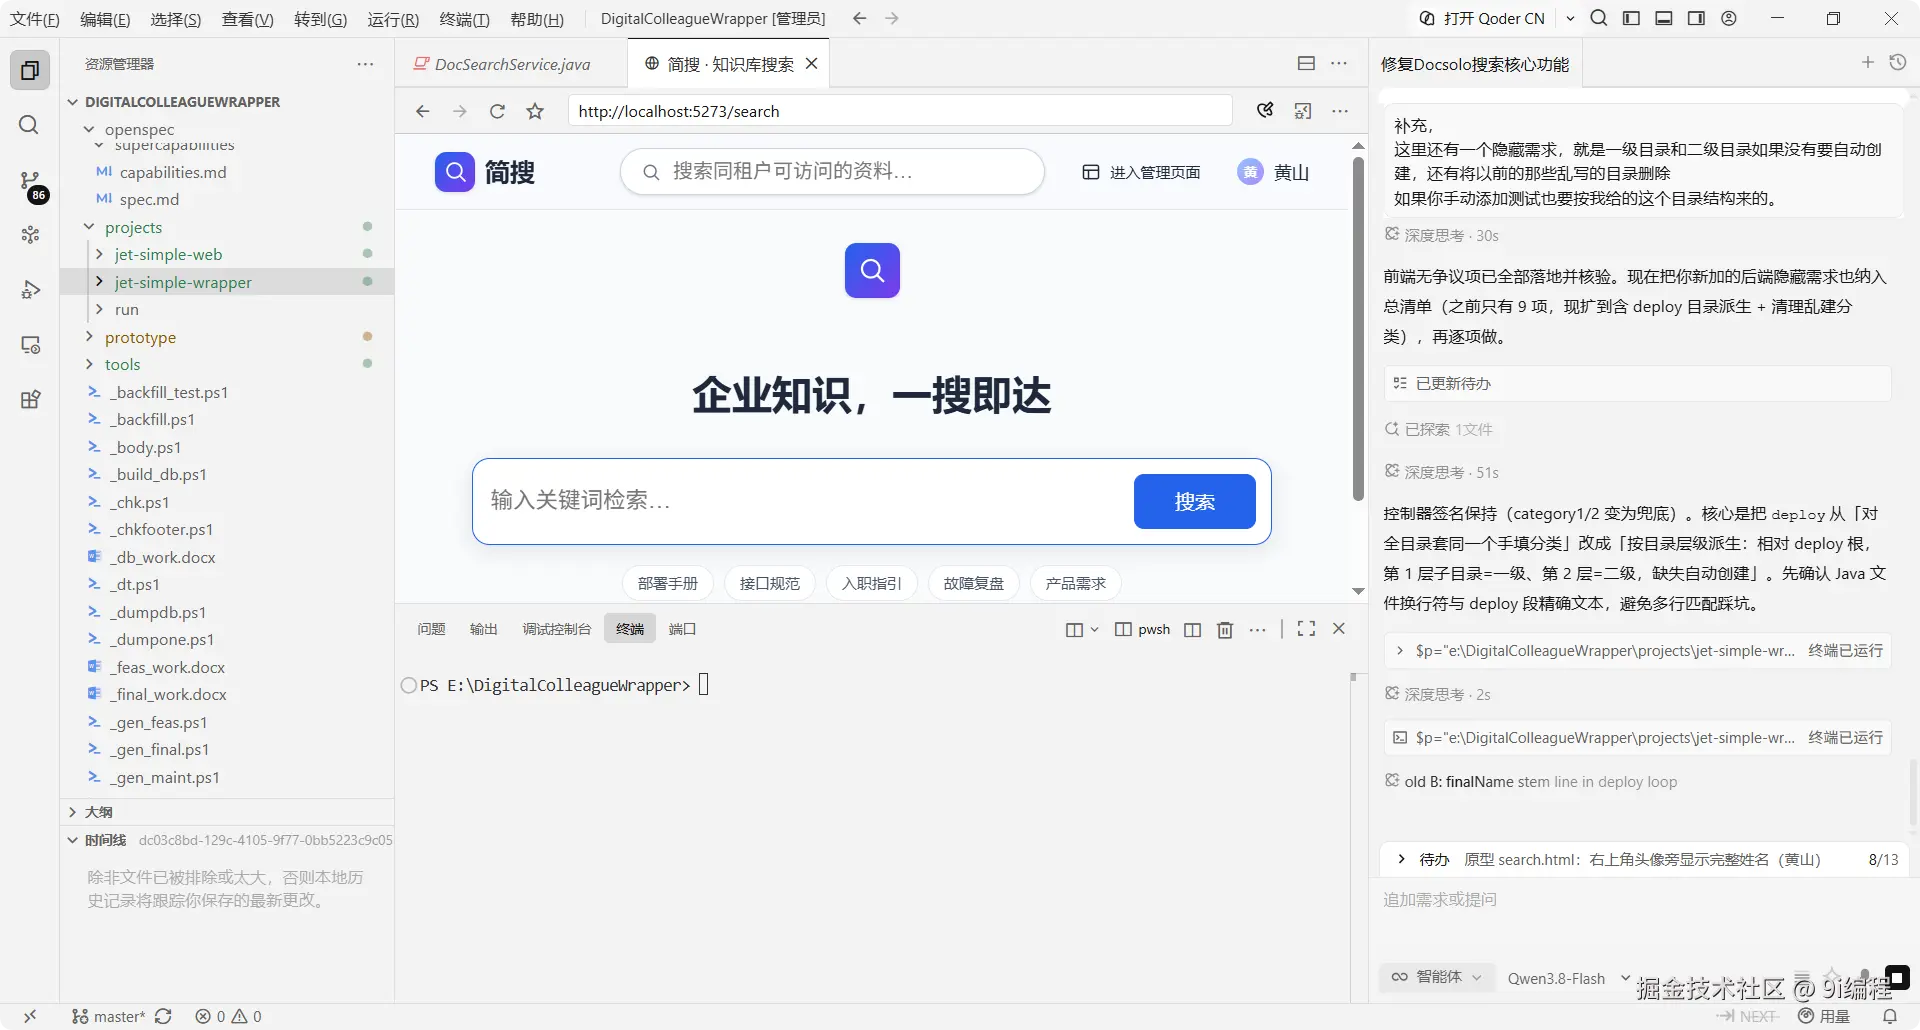Image resolution: width=1920 pixels, height=1030 pixels.
Task: Click the 打开 Qoder CN button
Action: click(1482, 18)
